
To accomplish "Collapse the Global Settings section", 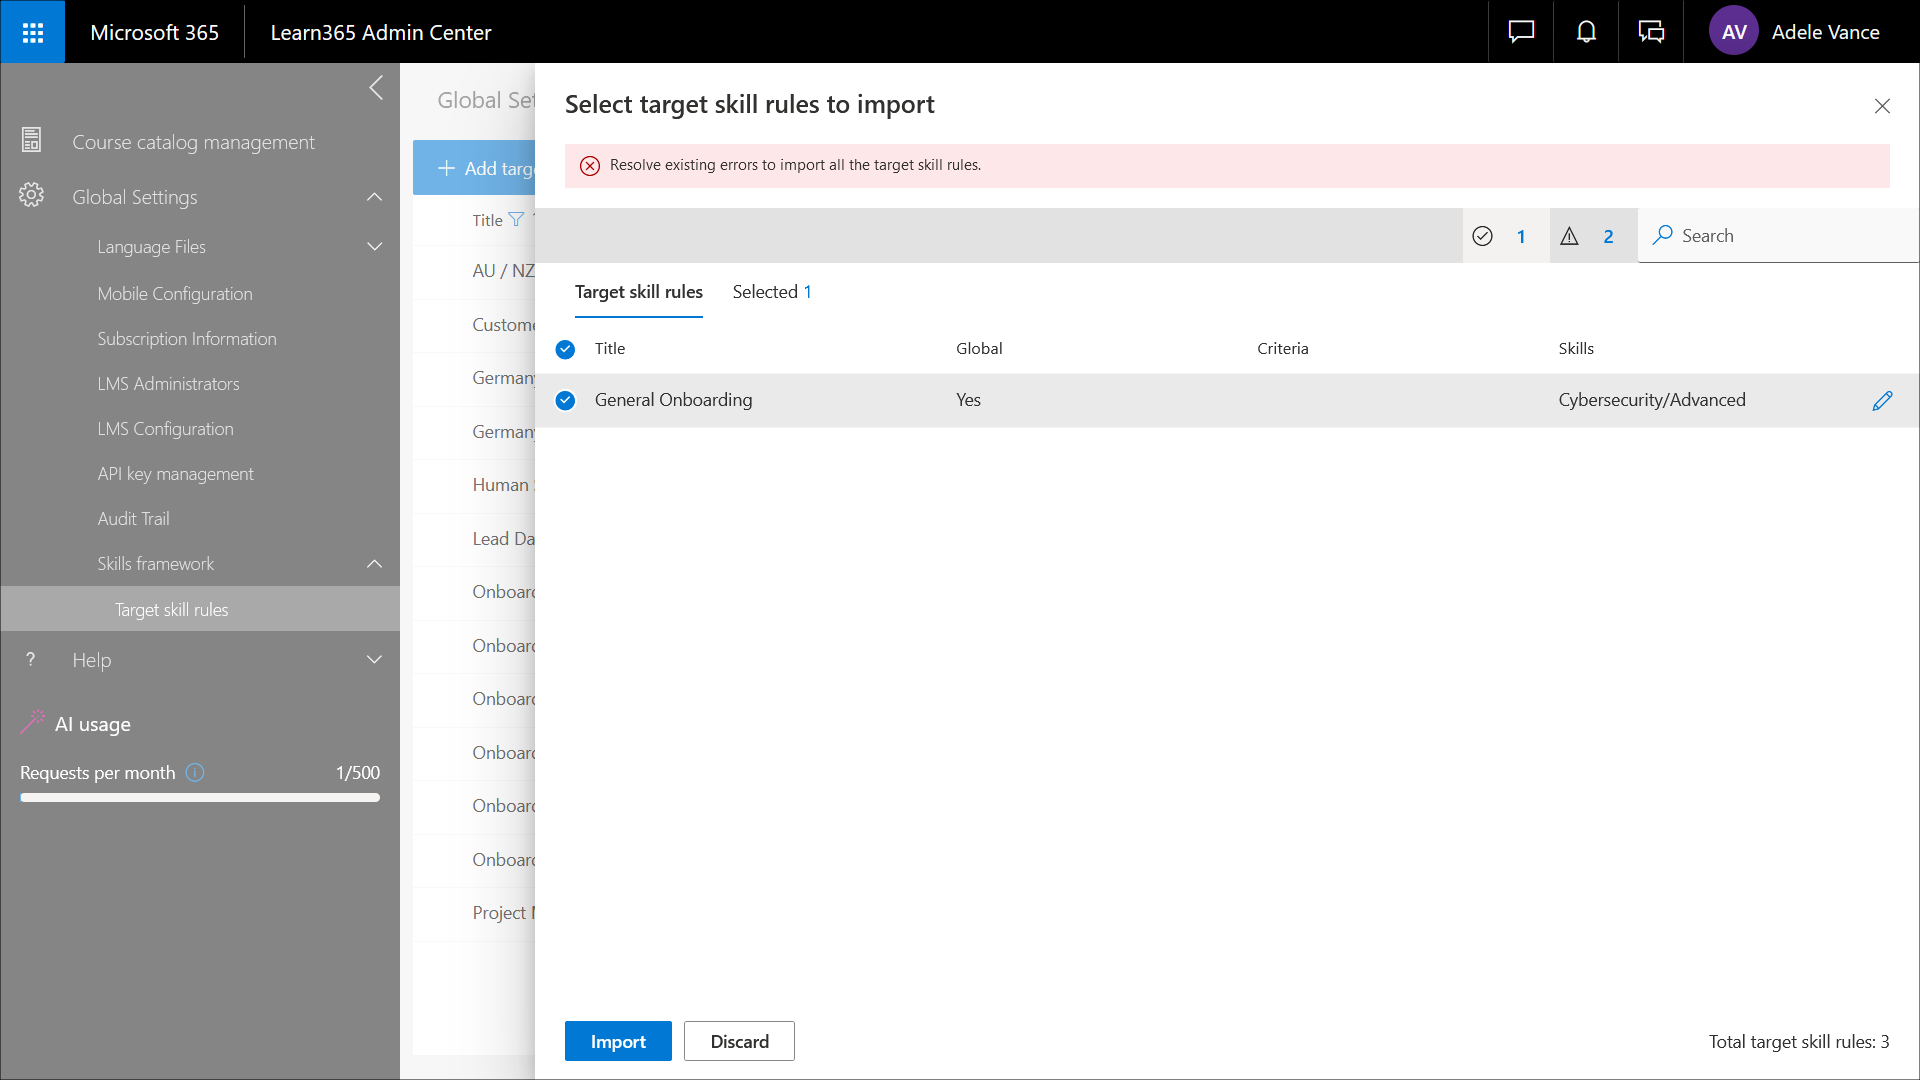I will 375,197.
